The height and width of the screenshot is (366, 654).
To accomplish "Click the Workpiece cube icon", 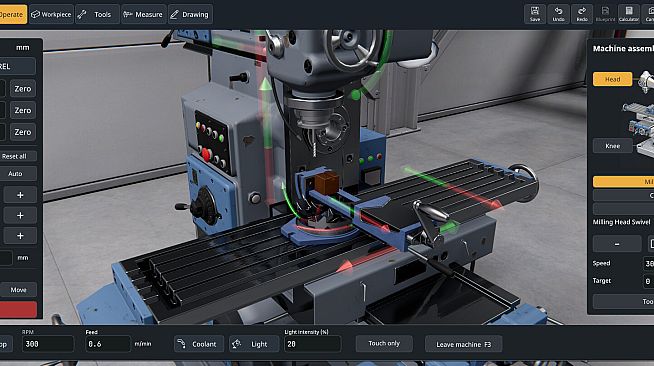I will 35,15.
